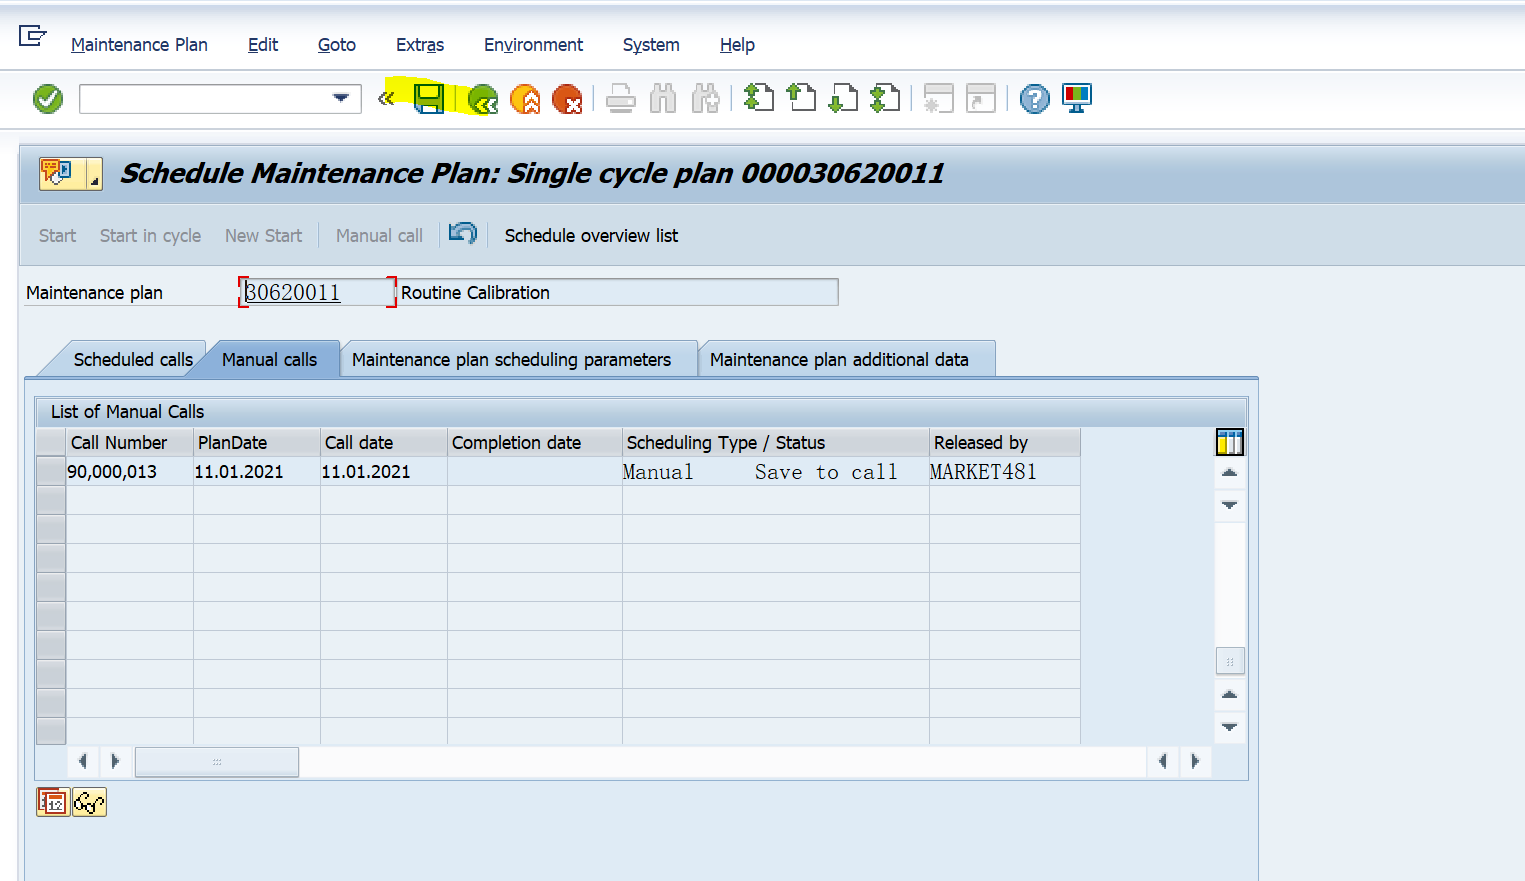Screen dimensions: 1525x881
Task: Click the Print icon in toolbar
Action: 621,99
